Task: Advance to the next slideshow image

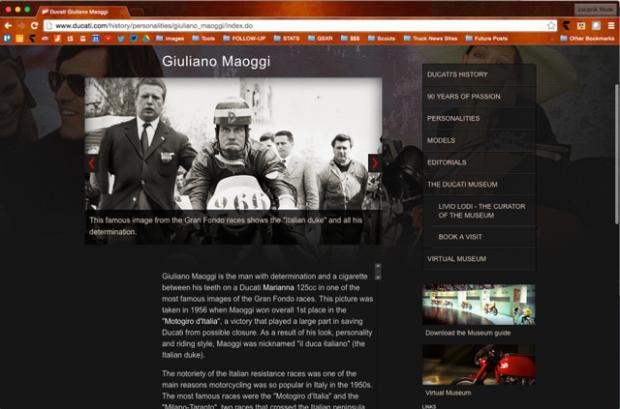Action: click(374, 163)
